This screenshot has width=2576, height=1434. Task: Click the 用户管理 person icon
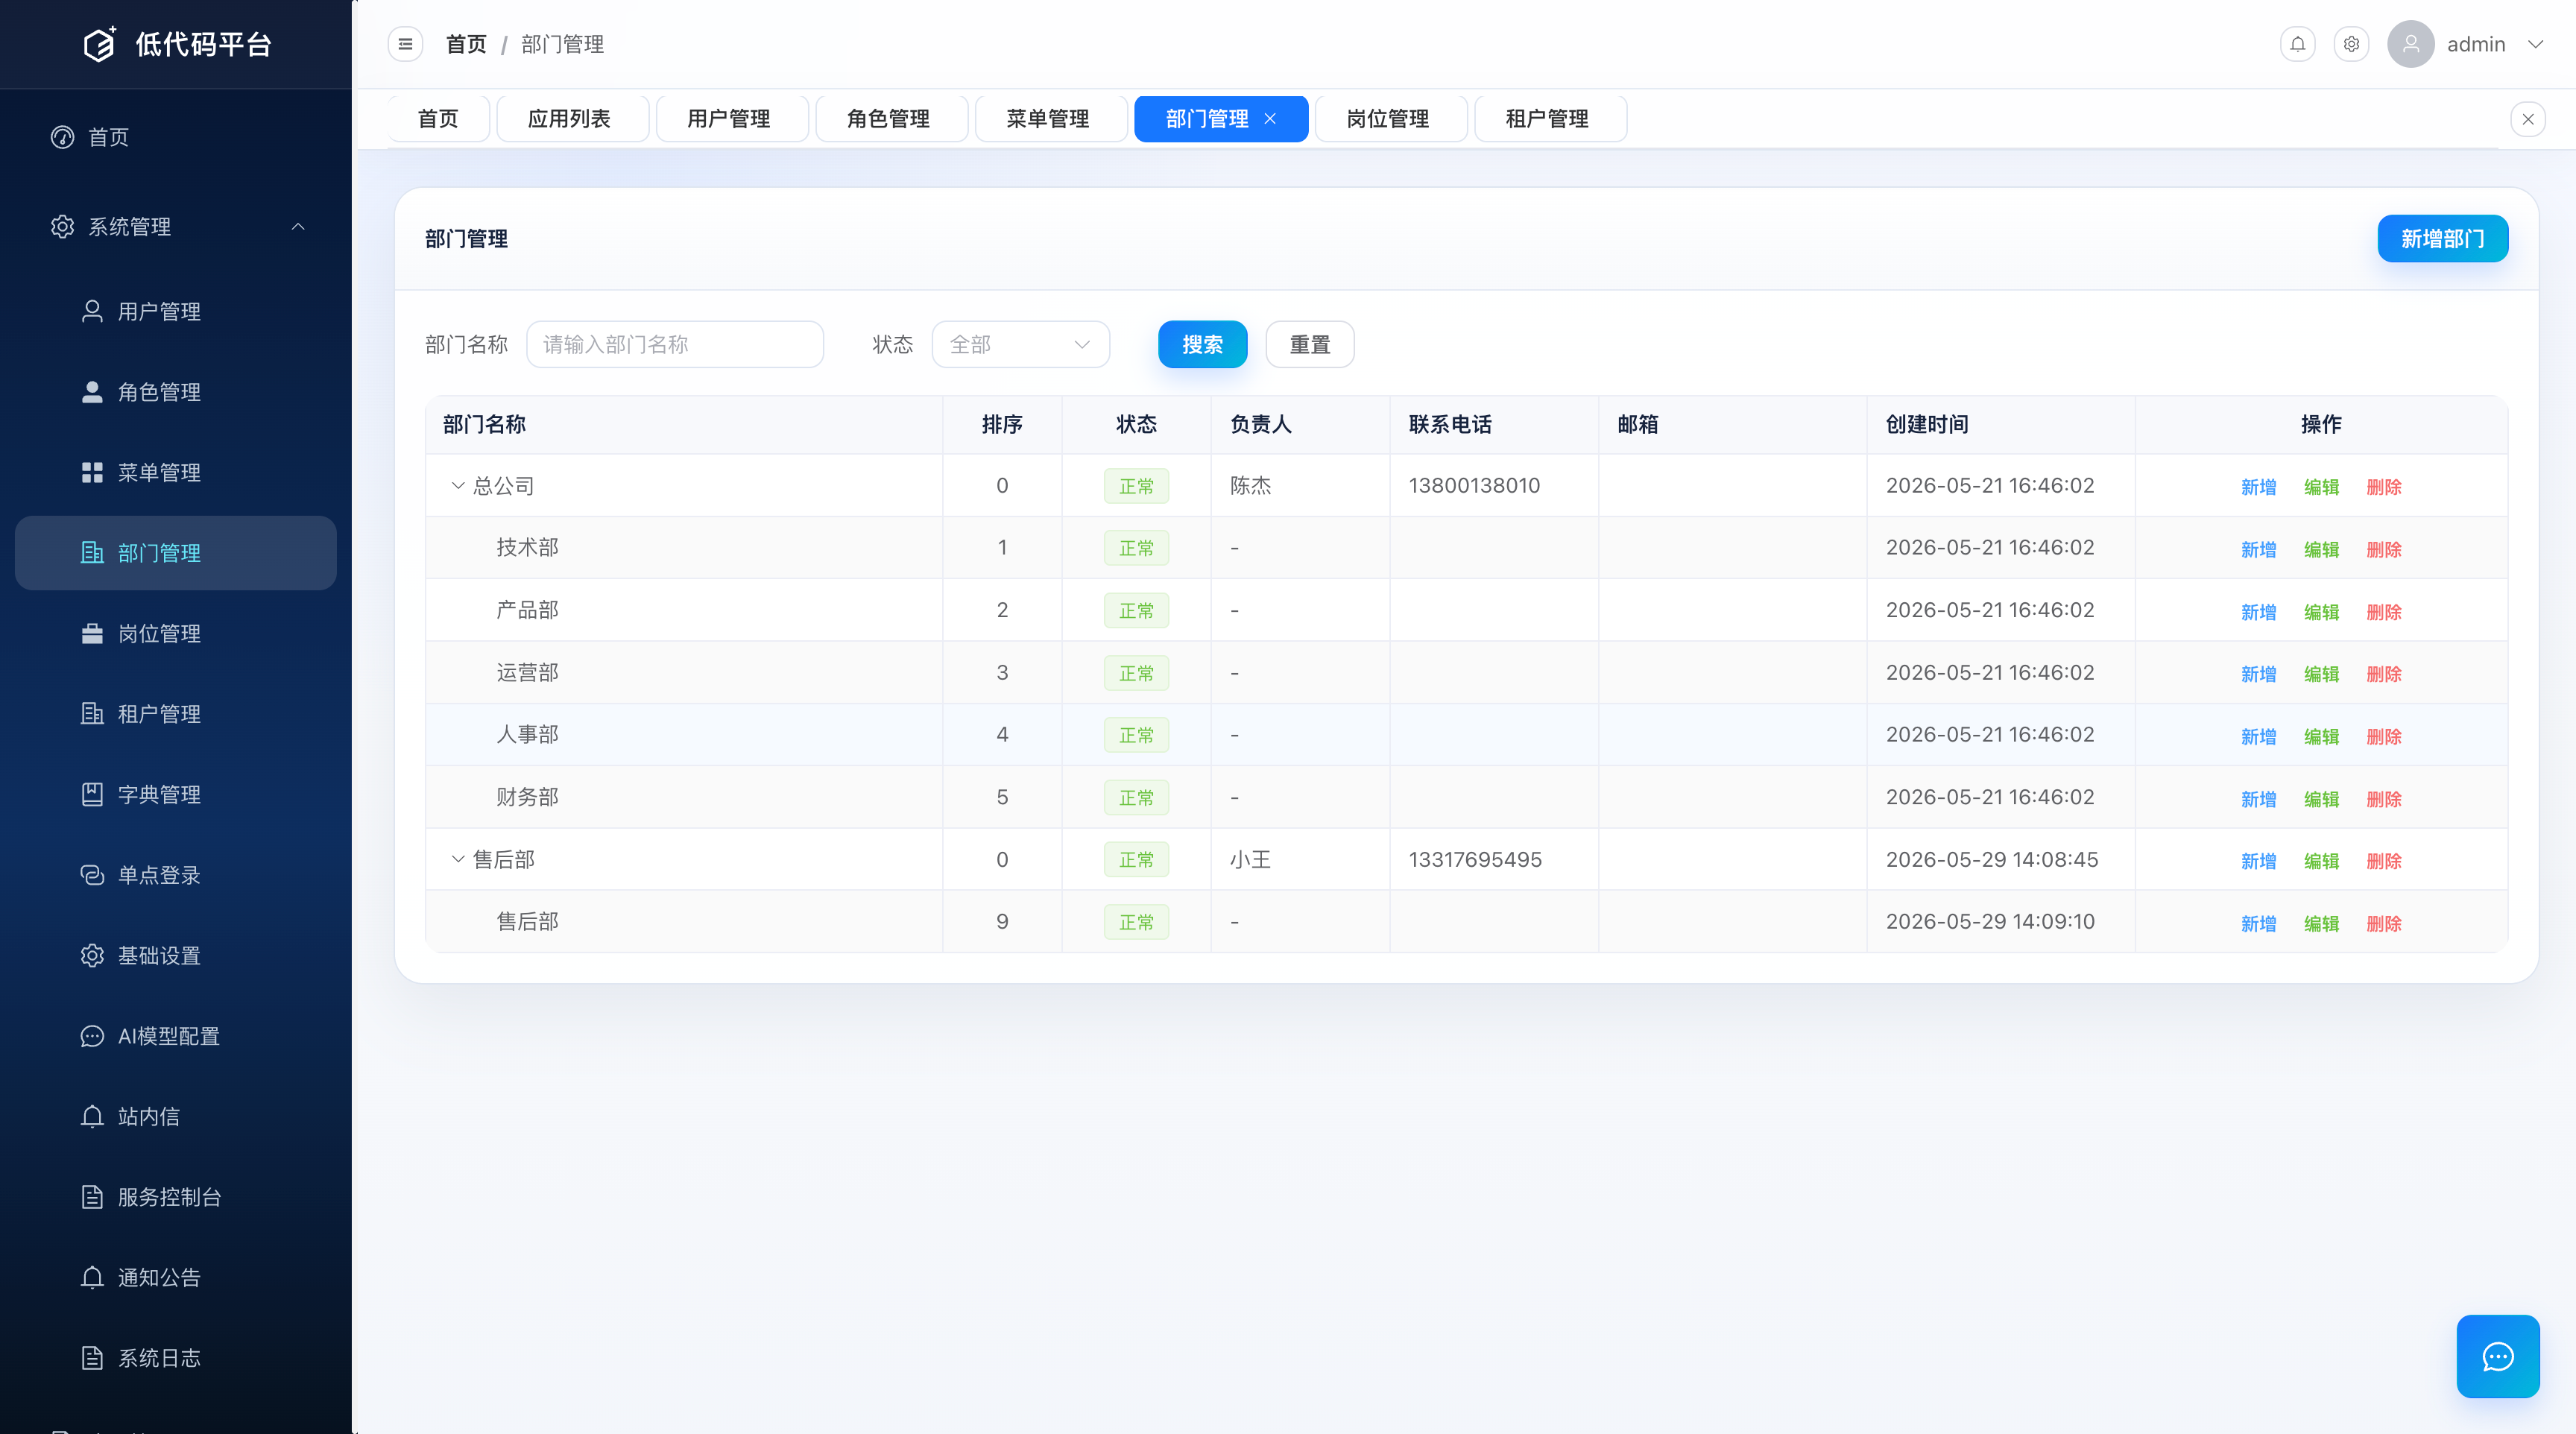coord(92,311)
